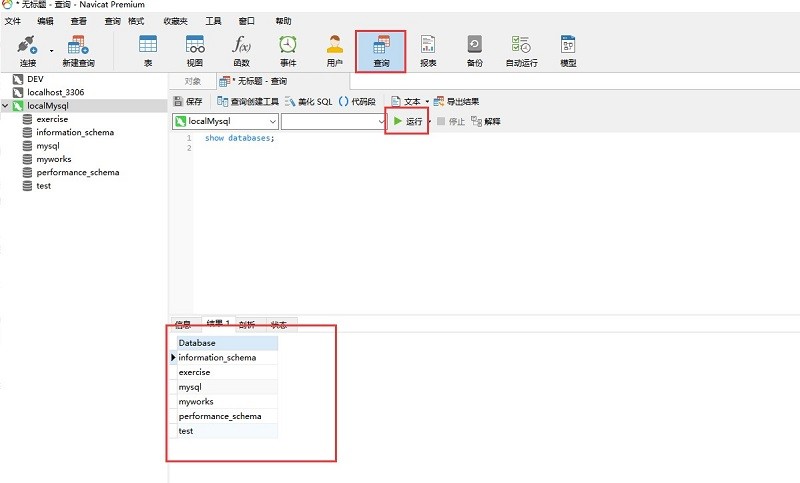Open the Edit (编辑) menu
Screen dimensions: 800x483
pos(45,21)
